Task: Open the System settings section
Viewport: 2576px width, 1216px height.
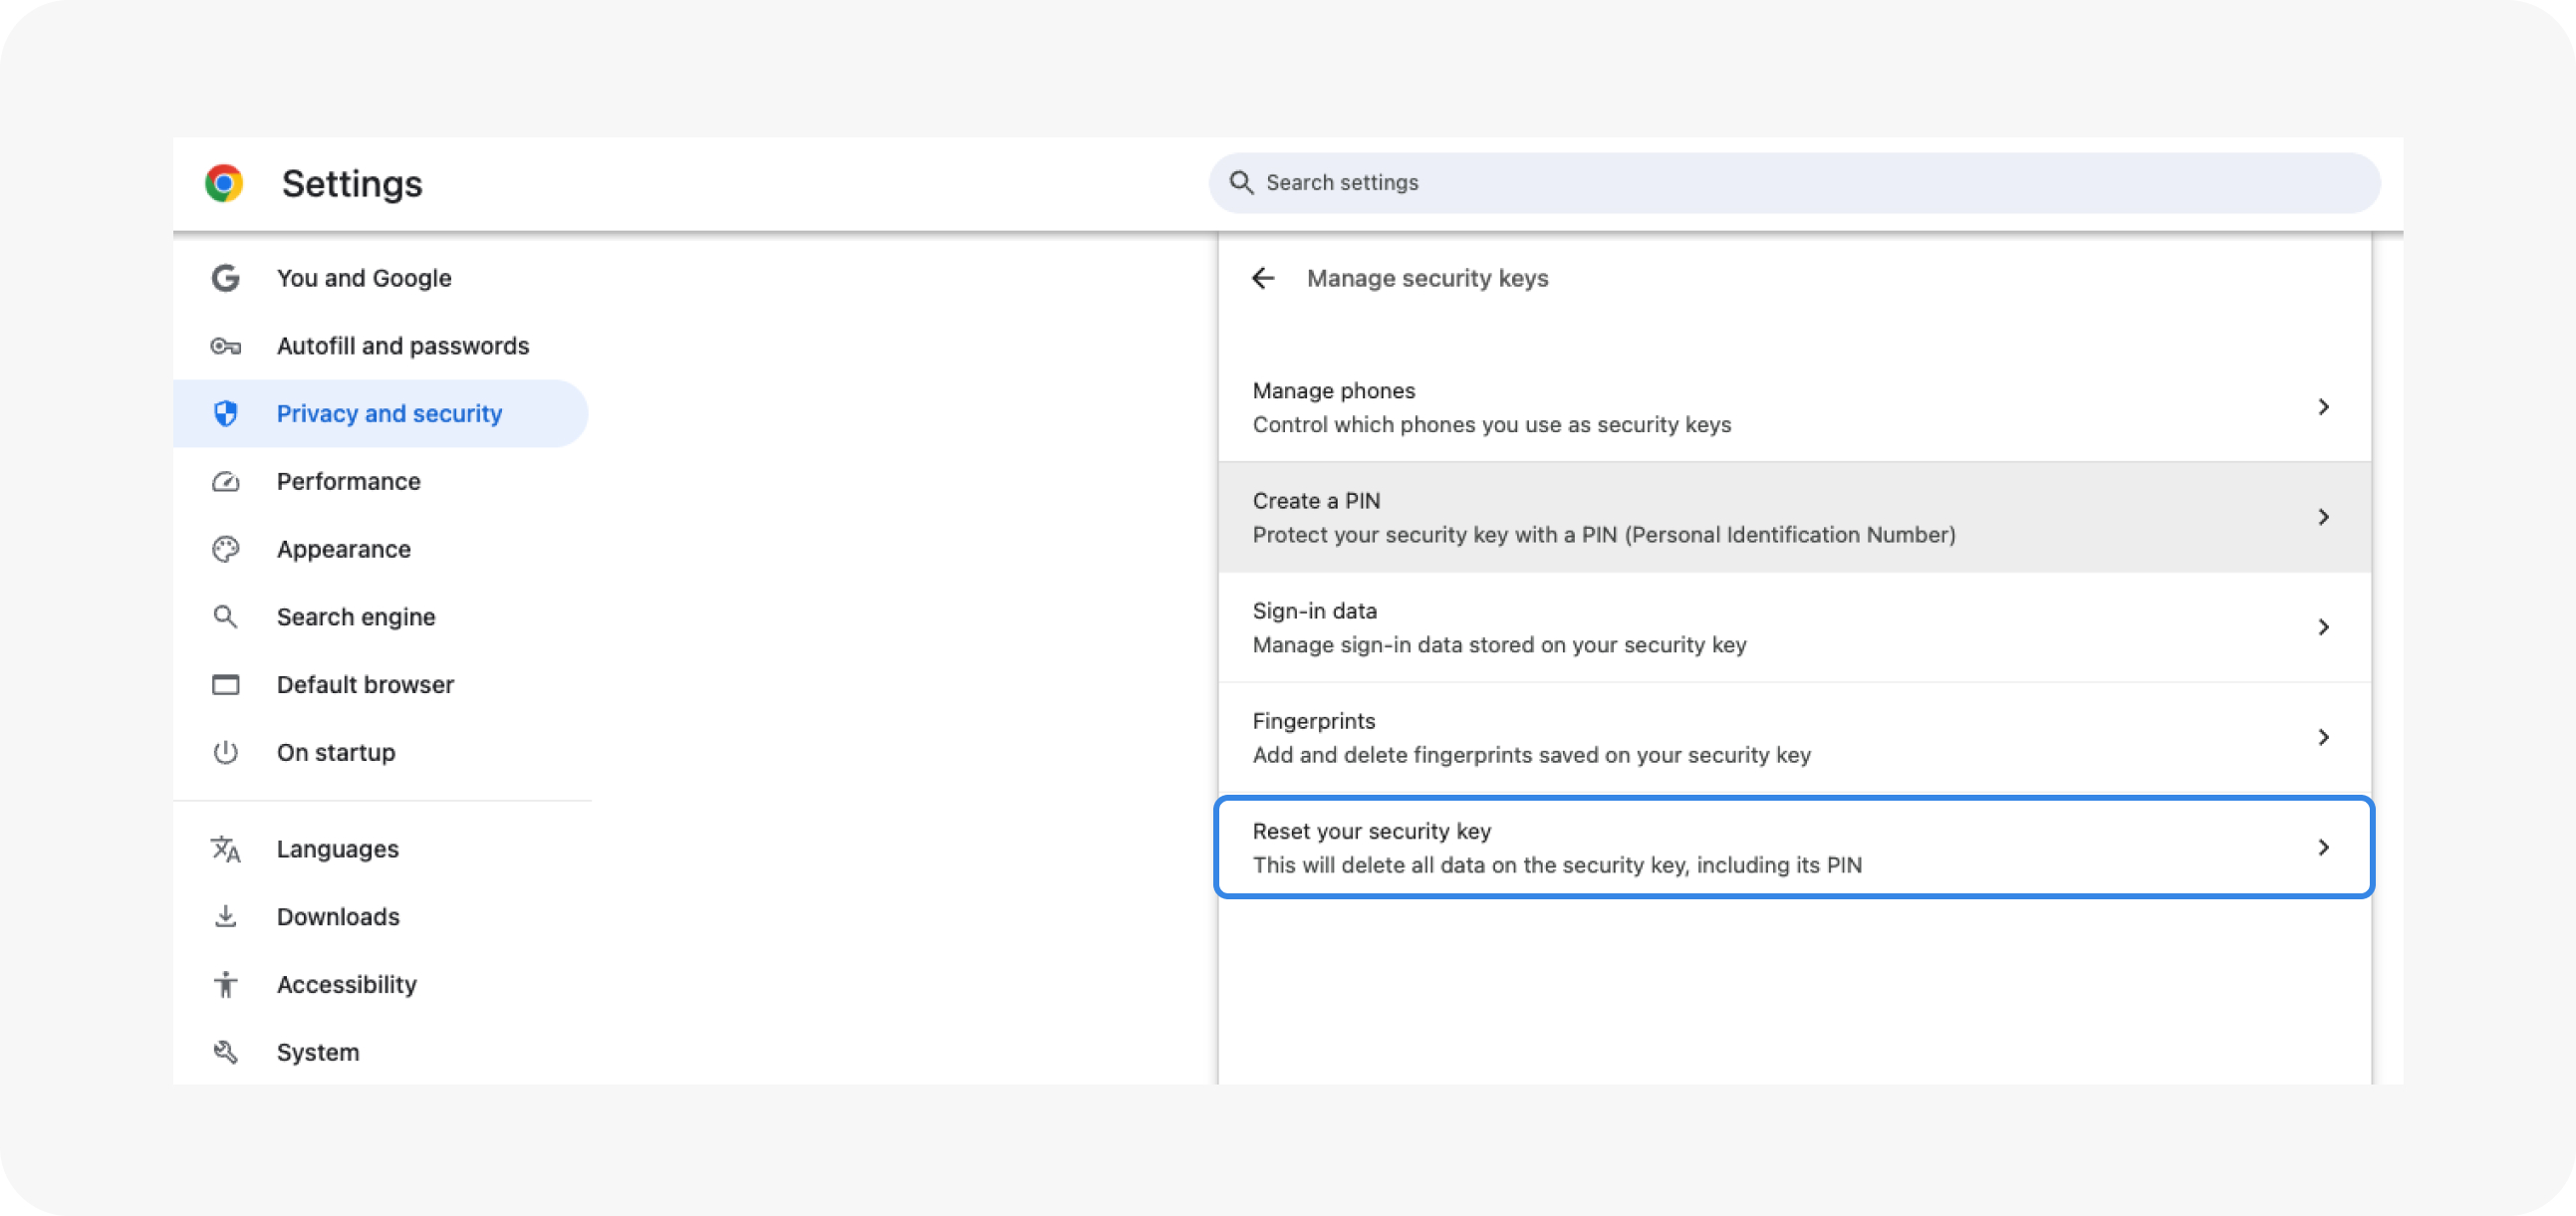Action: coord(317,1052)
